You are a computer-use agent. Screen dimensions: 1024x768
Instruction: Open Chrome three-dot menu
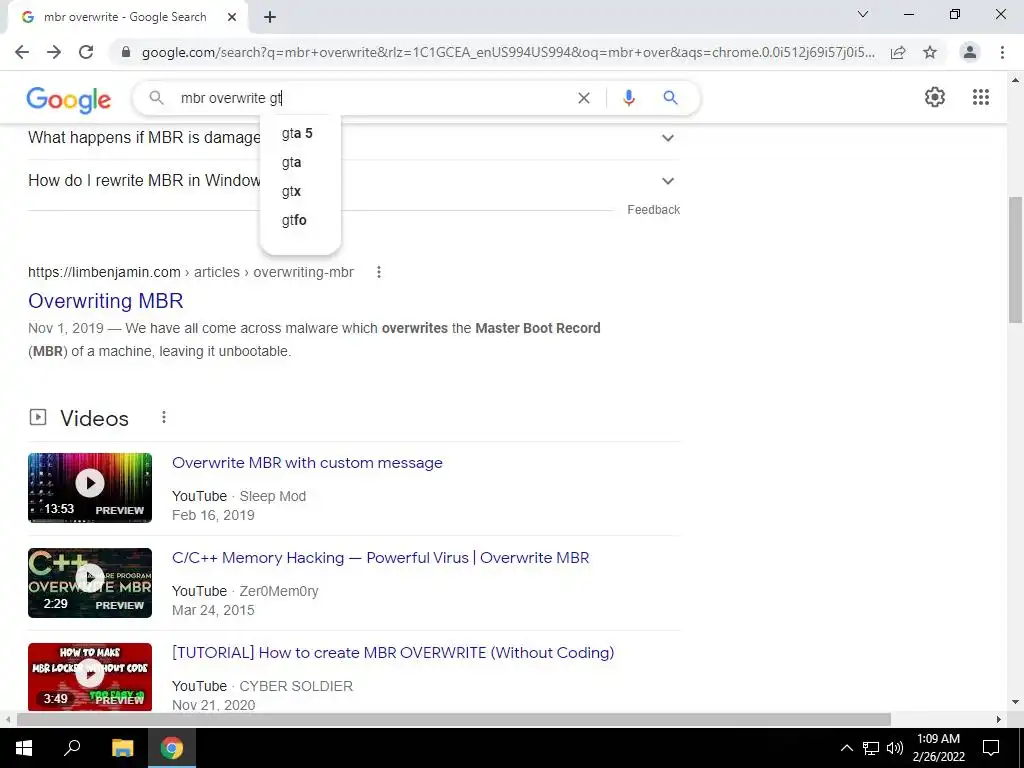coord(1002,52)
